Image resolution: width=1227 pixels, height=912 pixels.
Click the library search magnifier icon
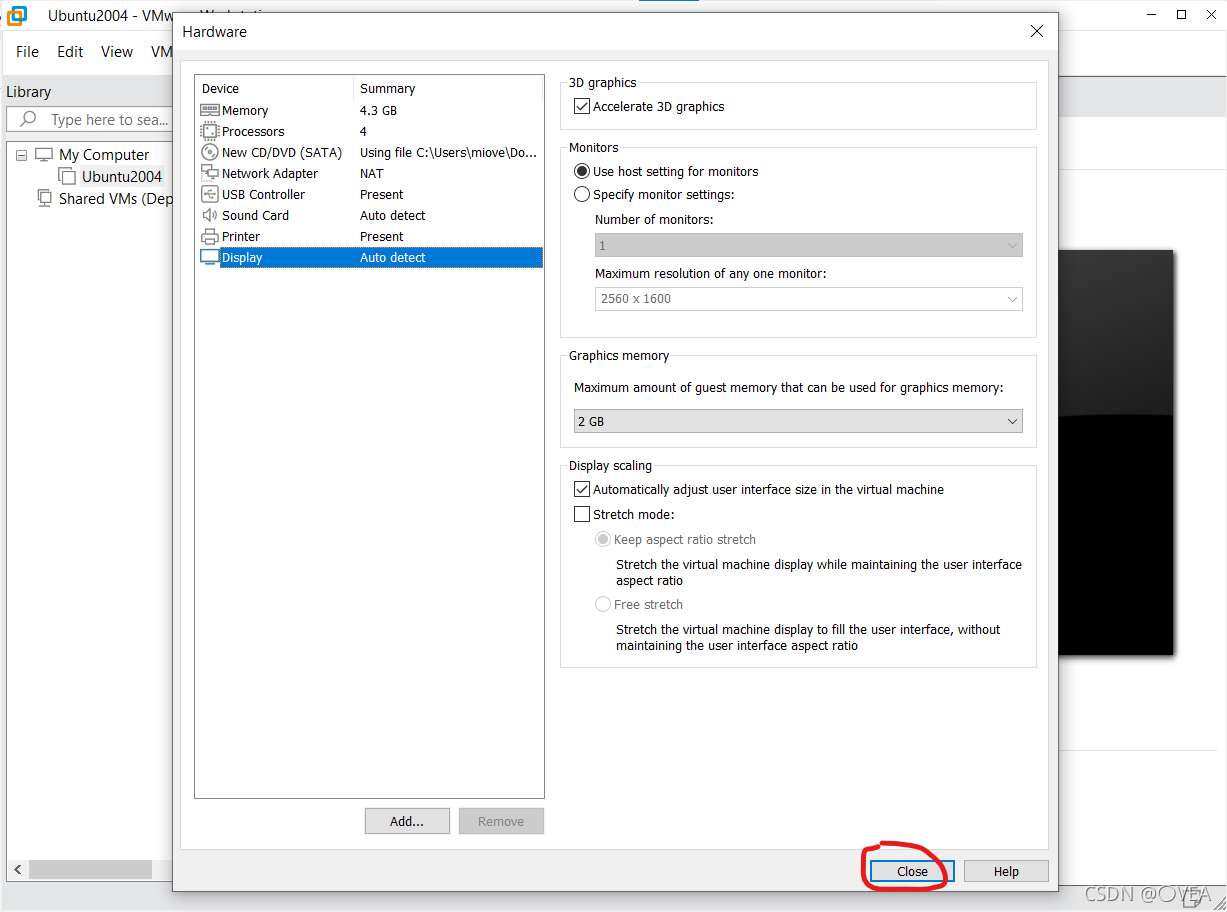(28, 119)
